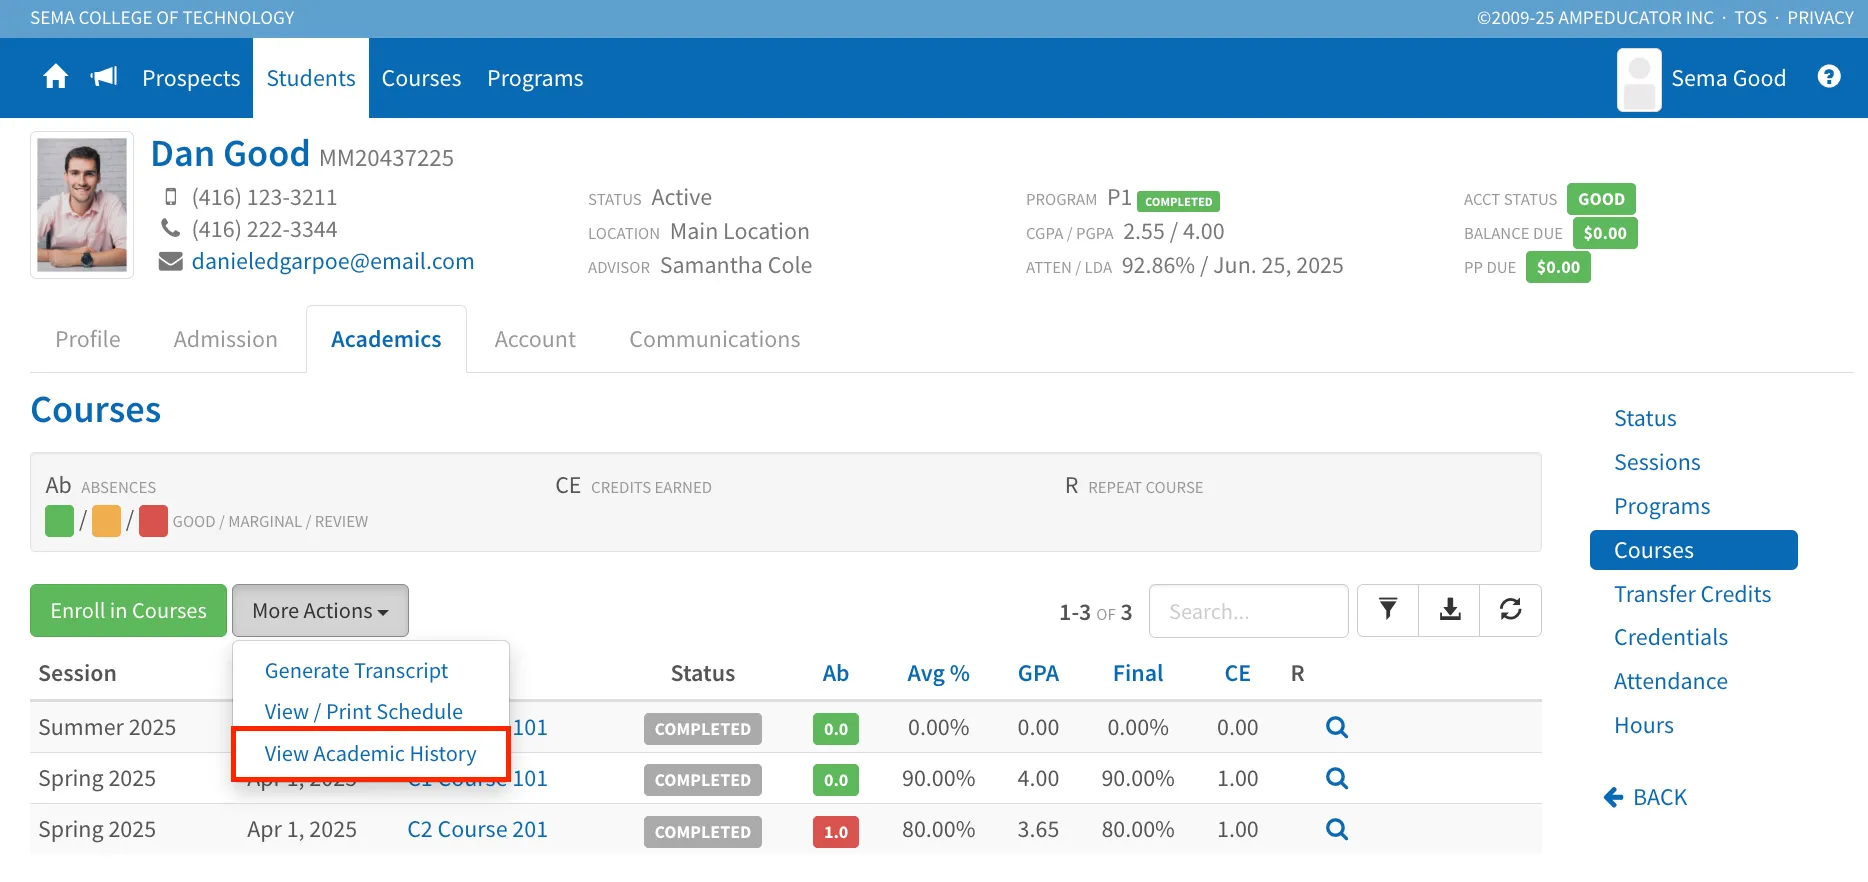The width and height of the screenshot is (1868, 882).
Task: Open the announcements megaphone icon
Action: coord(104,77)
